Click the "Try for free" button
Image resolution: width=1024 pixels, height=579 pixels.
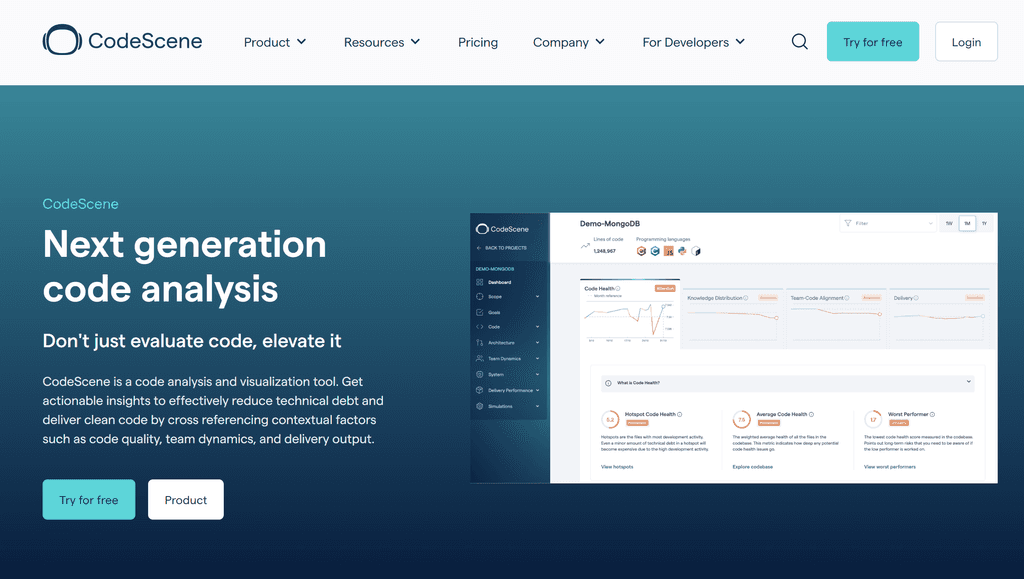(872, 41)
